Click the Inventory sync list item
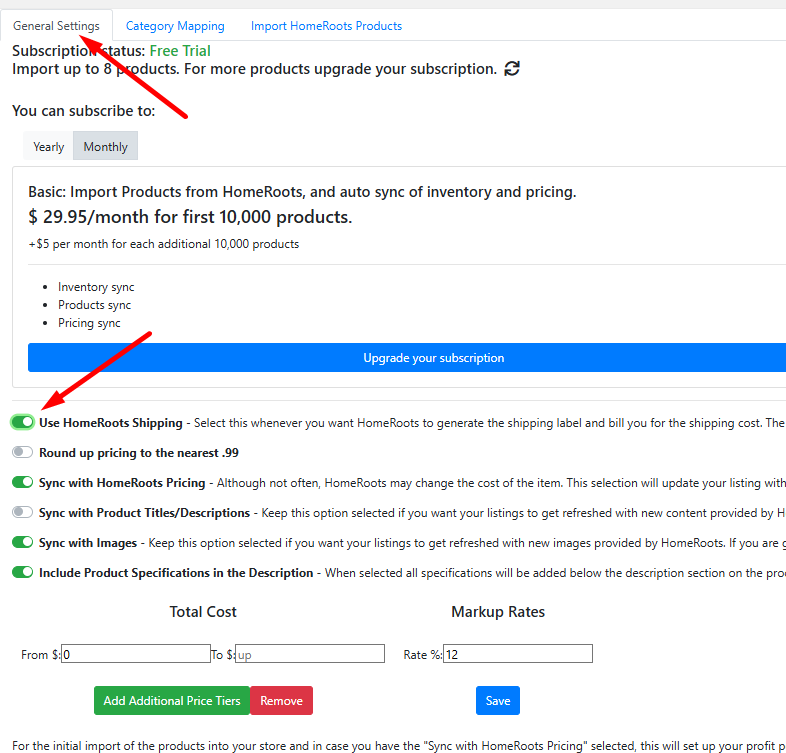This screenshot has width=786, height=753. tap(96, 287)
